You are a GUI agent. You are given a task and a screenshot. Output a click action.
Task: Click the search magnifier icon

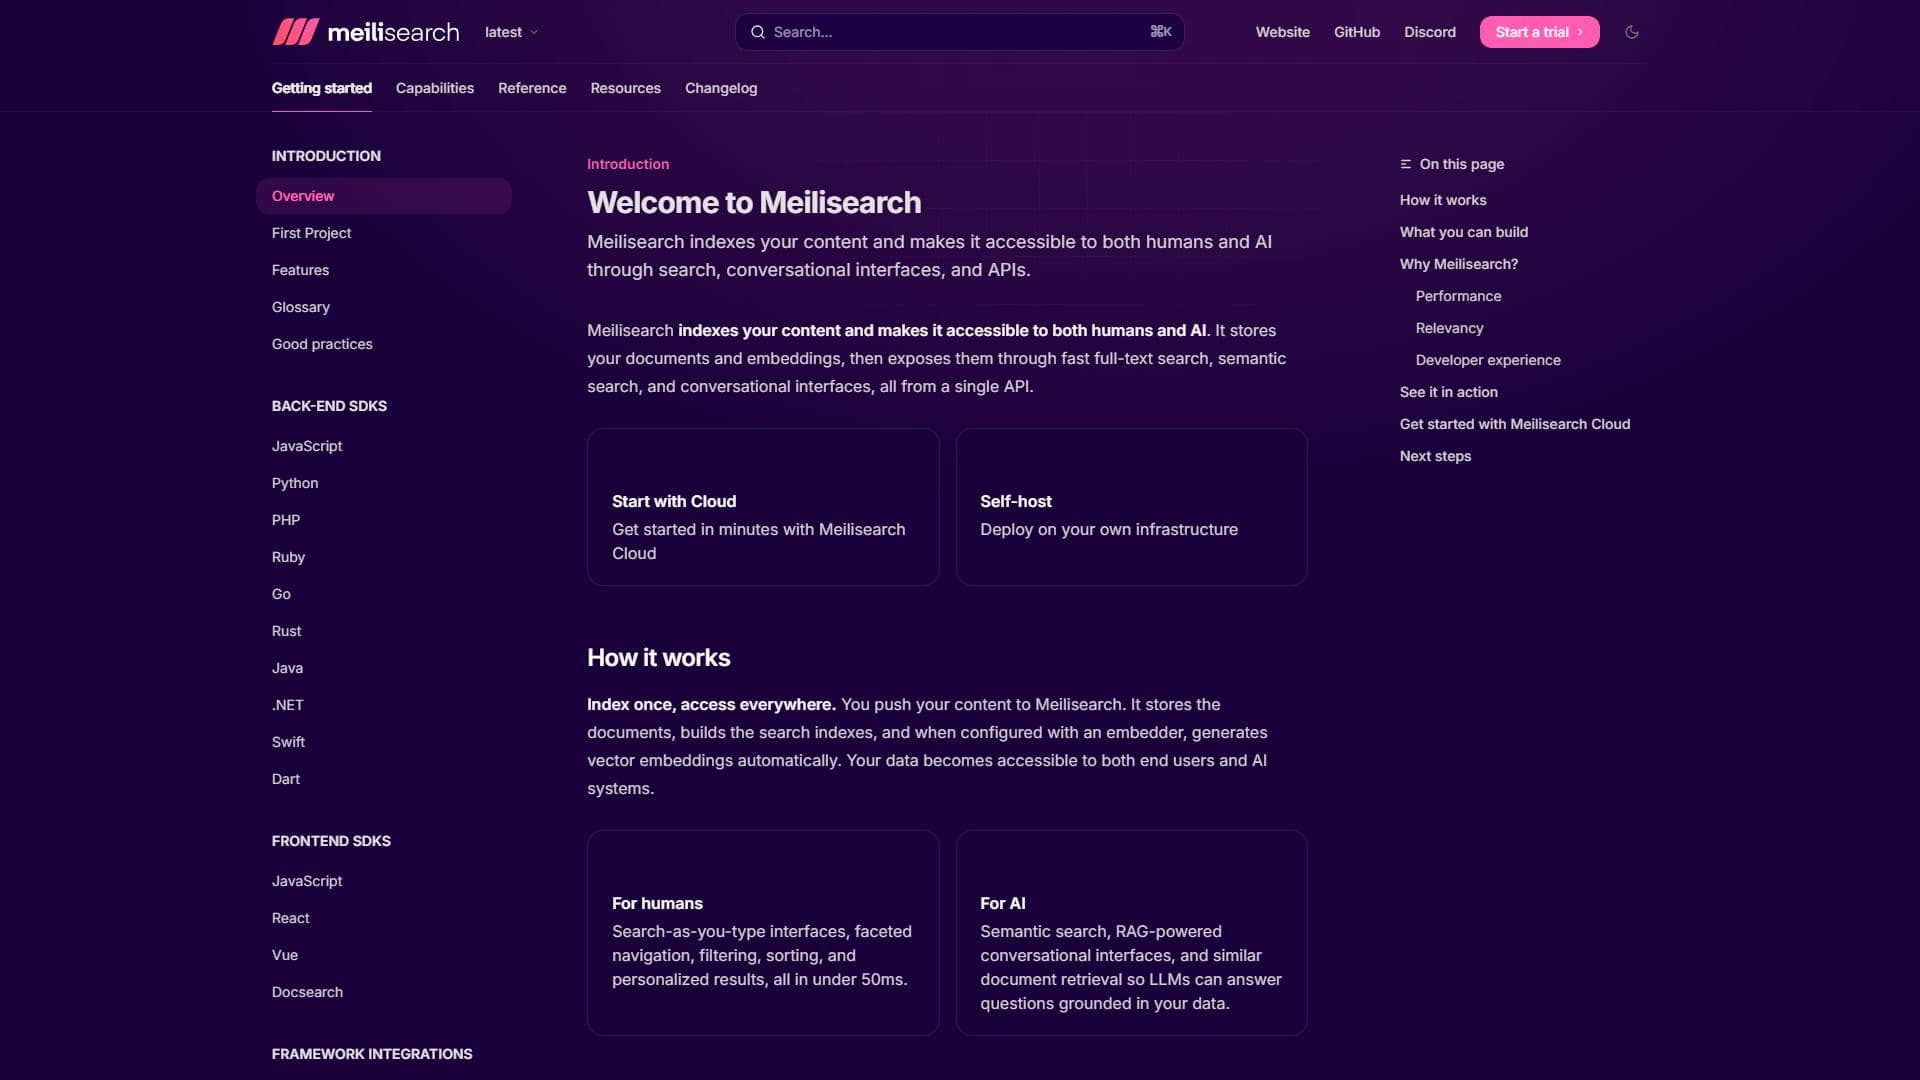[x=757, y=32]
